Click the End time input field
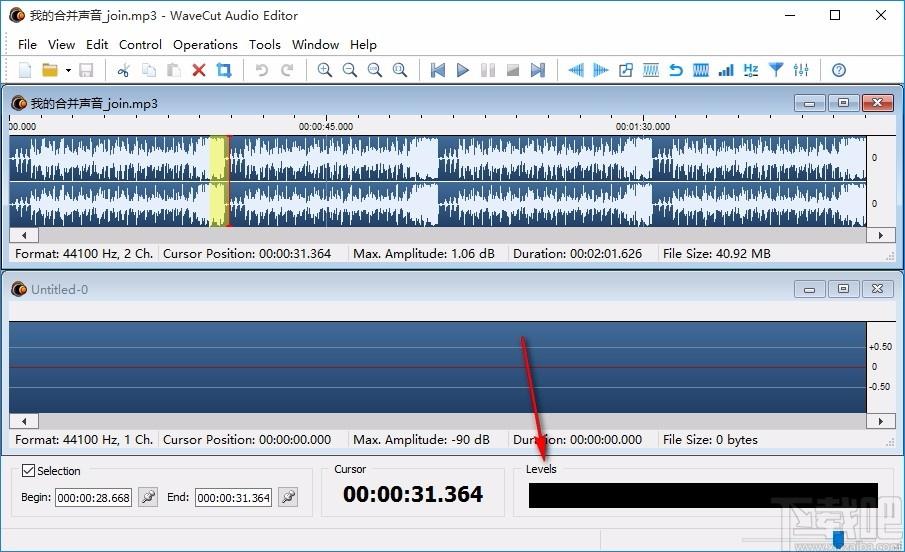 233,497
